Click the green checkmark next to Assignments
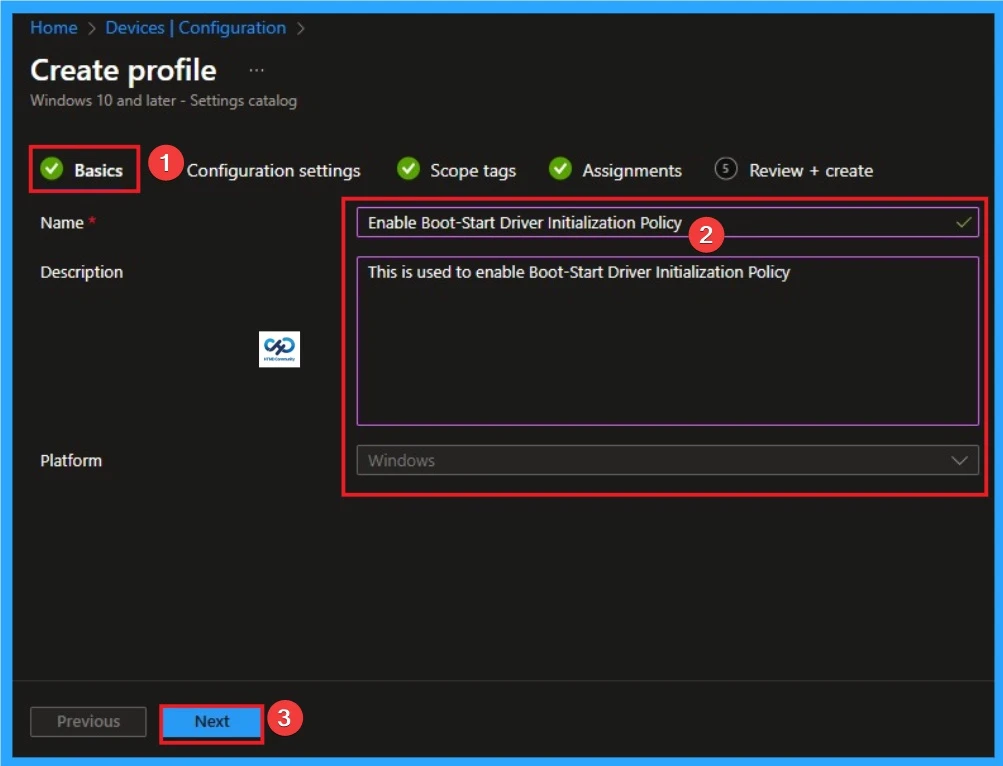Screen dimensions: 1003x766 [559, 169]
